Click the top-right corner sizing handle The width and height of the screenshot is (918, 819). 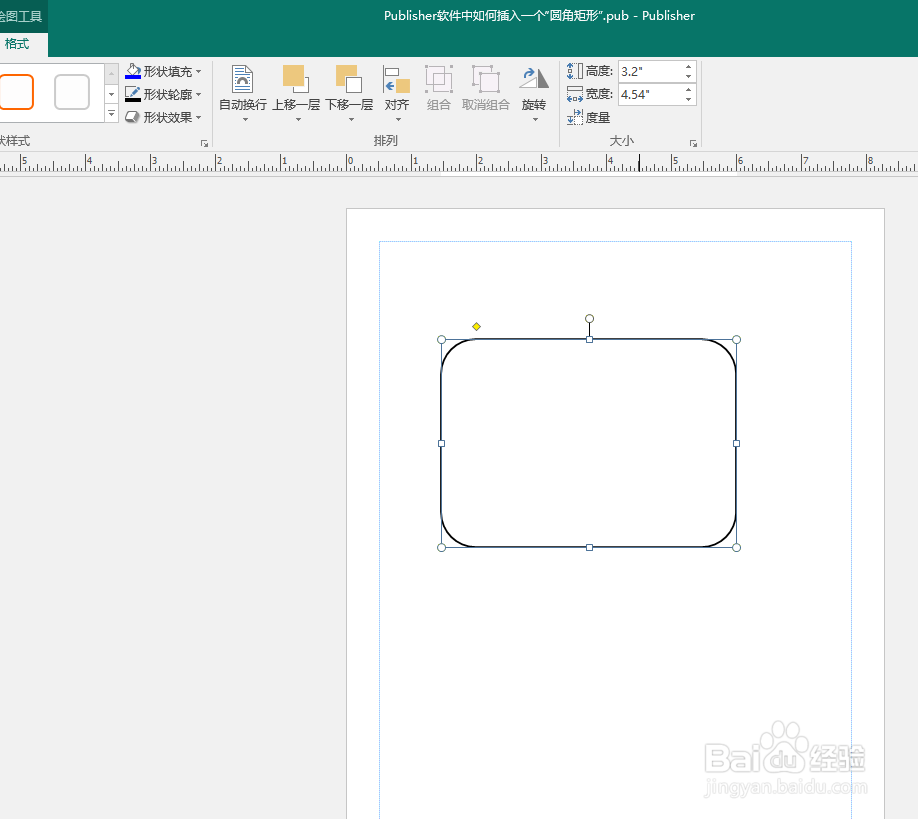click(x=737, y=340)
